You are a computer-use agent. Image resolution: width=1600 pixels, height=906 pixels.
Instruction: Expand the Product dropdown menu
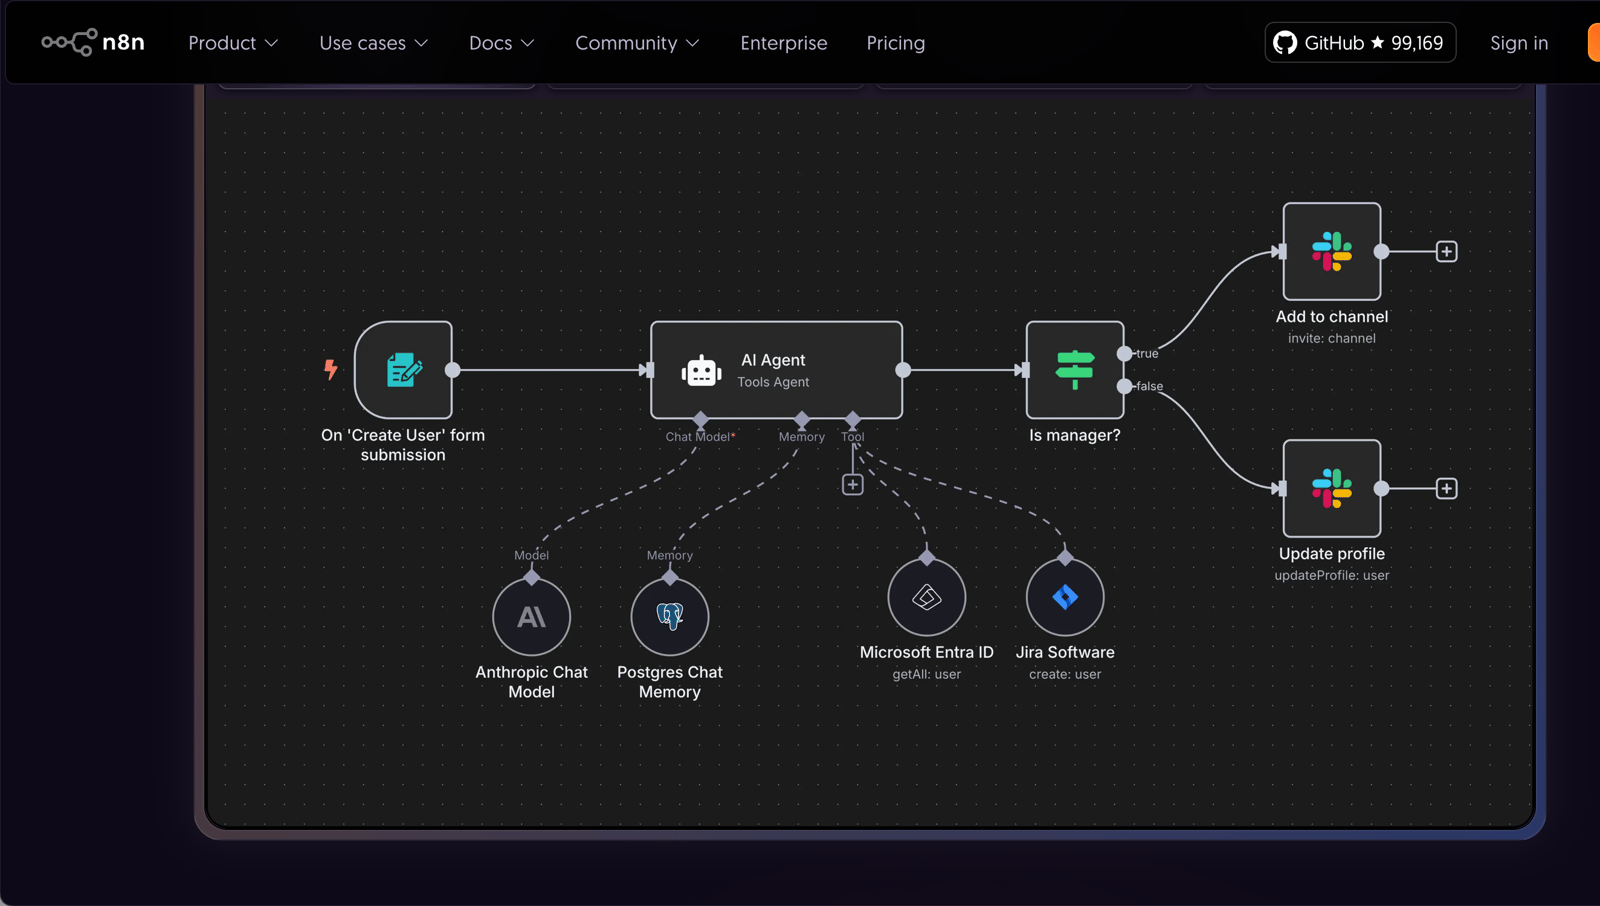coord(233,43)
